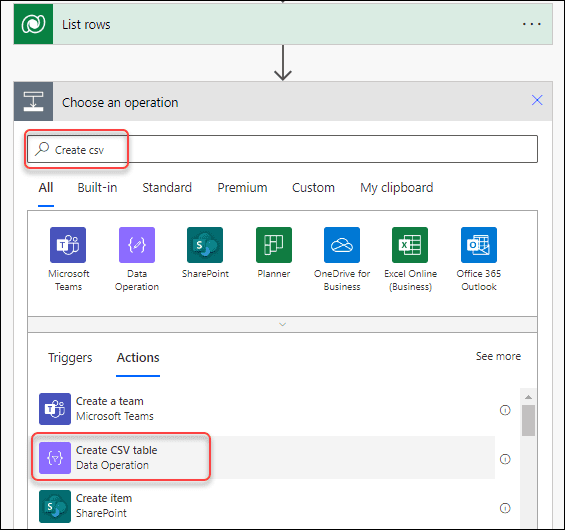
Task: Show info for Create CSV table
Action: point(505,459)
